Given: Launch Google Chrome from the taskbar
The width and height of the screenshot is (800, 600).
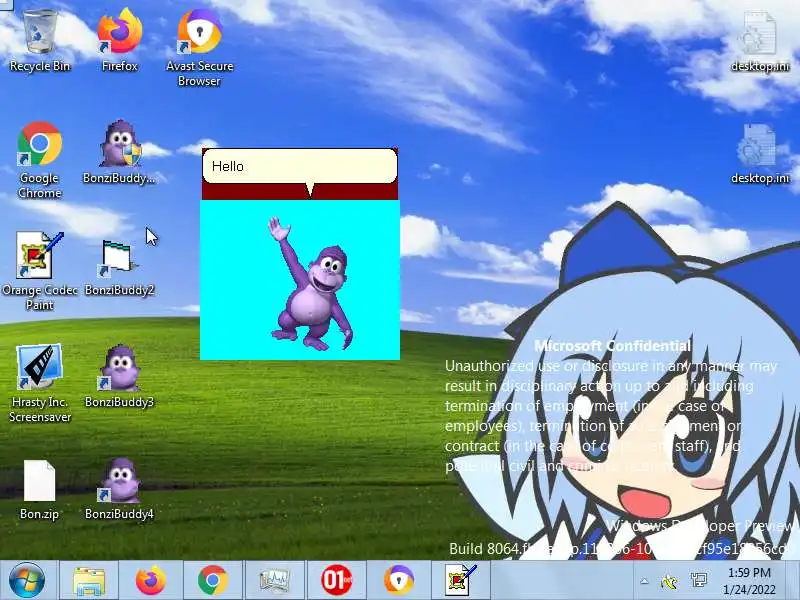Looking at the screenshot, I should (x=213, y=581).
